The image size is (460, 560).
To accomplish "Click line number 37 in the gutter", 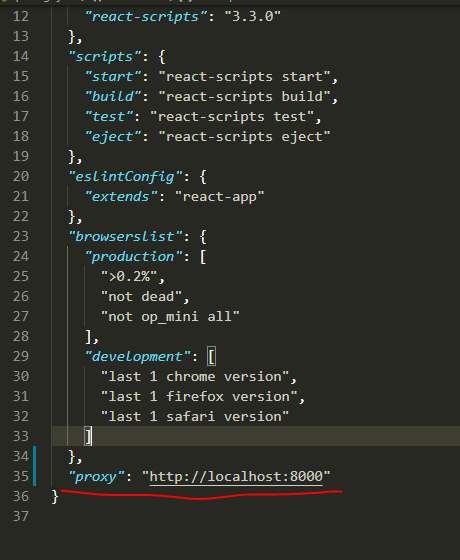I will click(21, 516).
